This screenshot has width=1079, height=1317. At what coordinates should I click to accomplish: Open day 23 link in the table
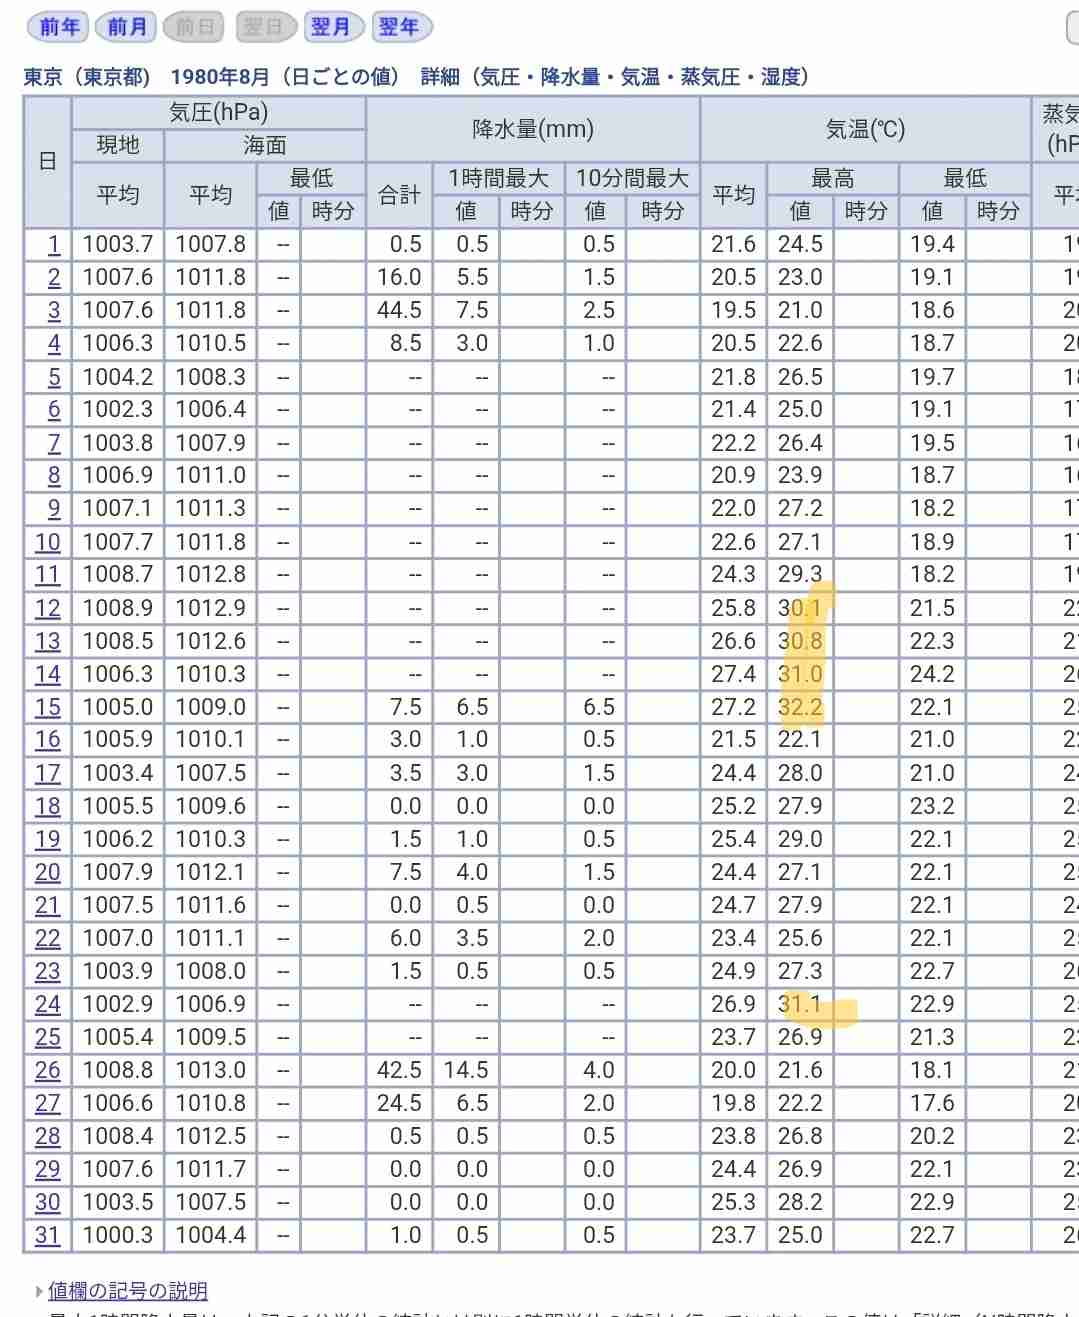[48, 971]
